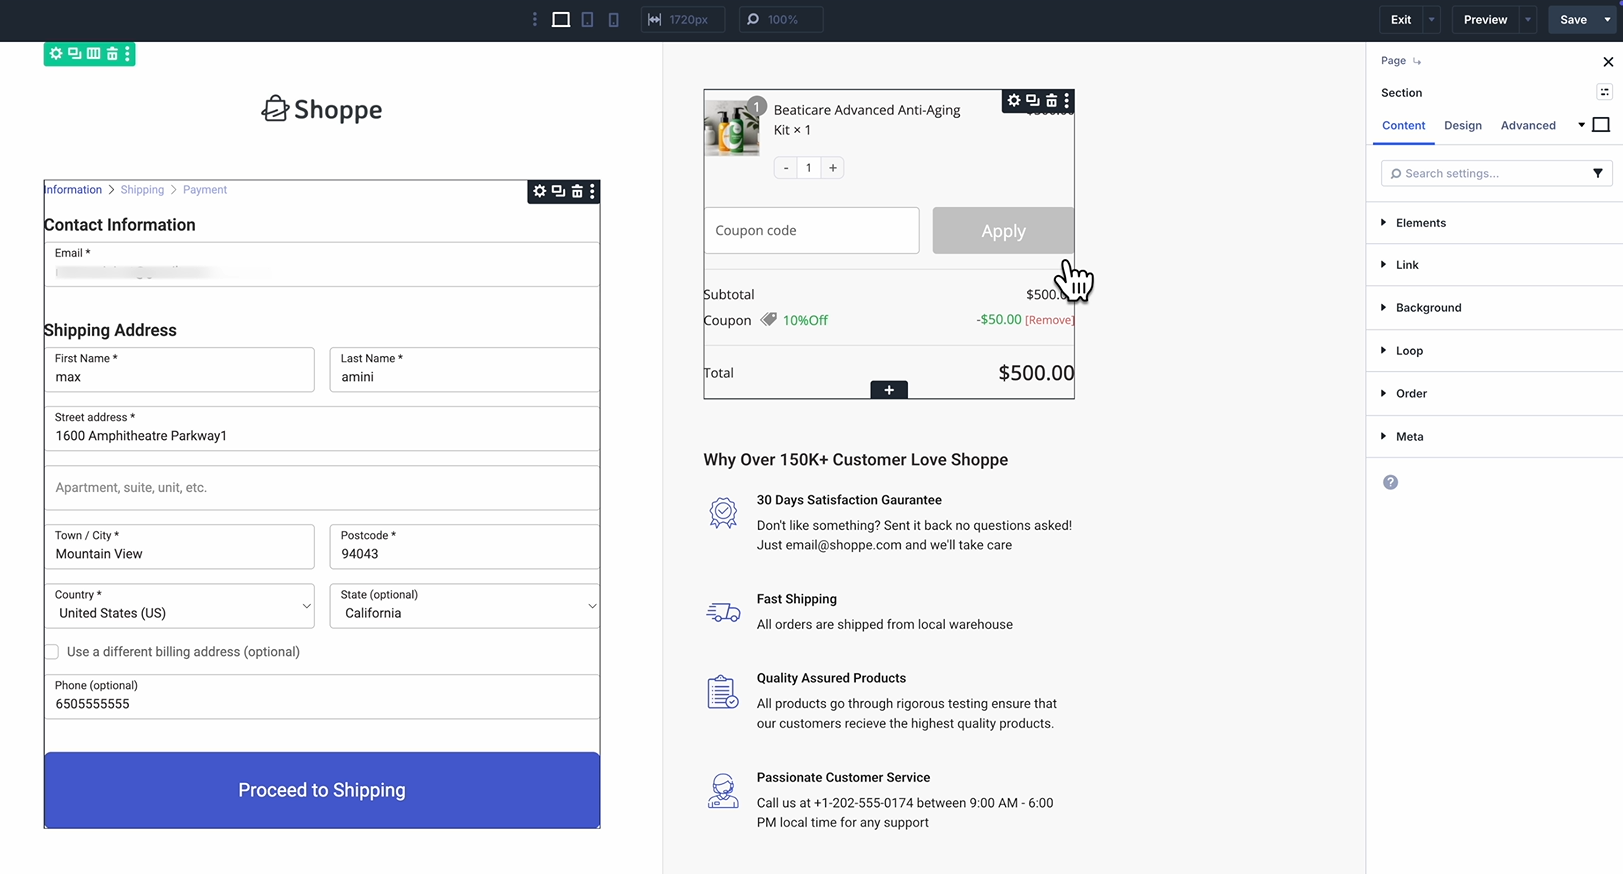Close the Section settings panel
The height and width of the screenshot is (874, 1623).
coord(1608,62)
